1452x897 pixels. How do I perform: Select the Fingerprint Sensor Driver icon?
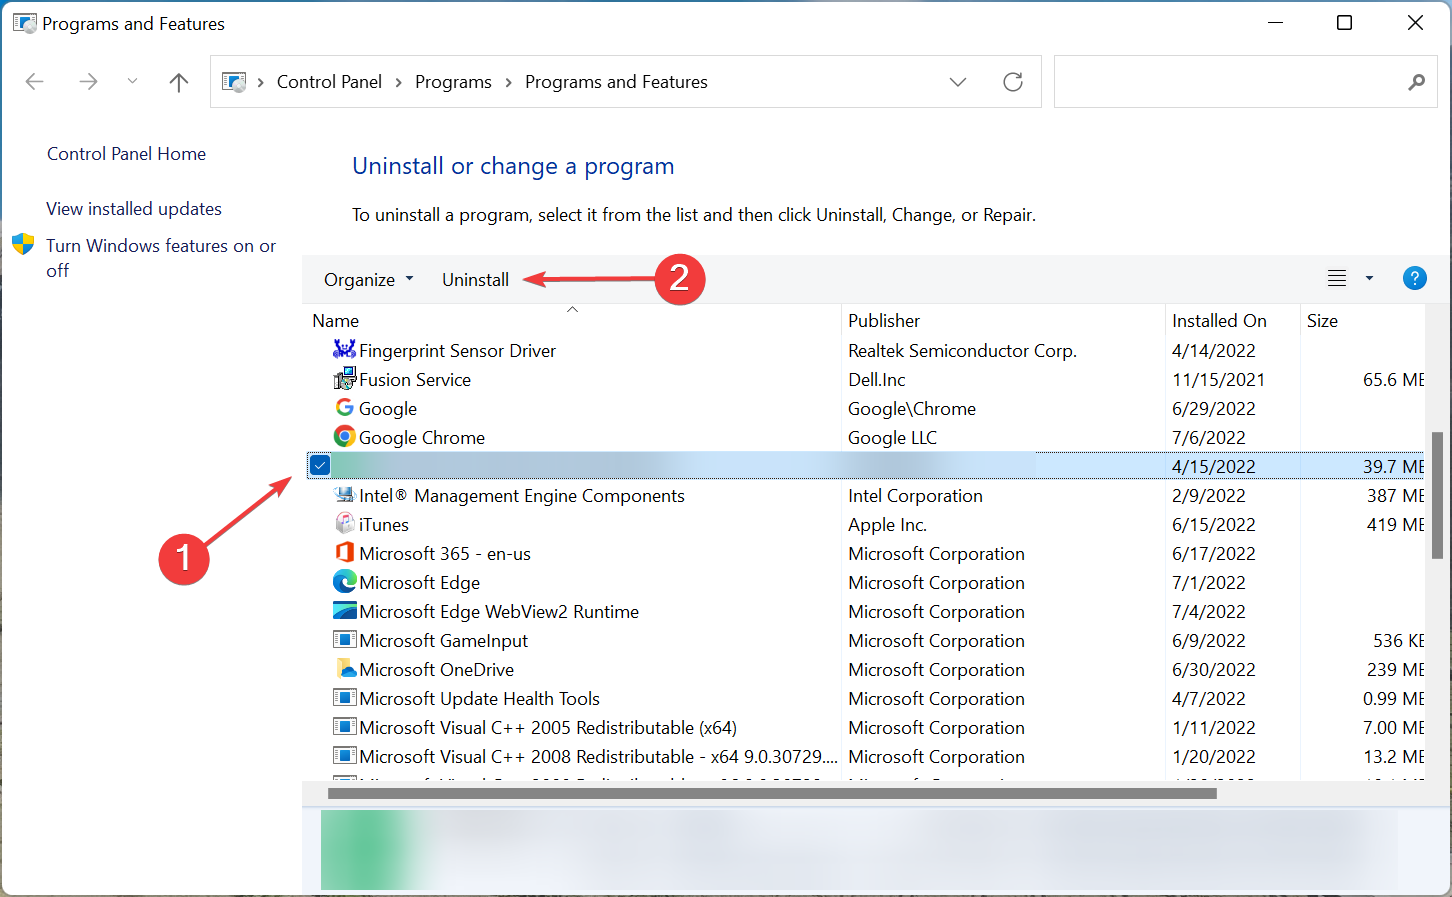click(345, 349)
